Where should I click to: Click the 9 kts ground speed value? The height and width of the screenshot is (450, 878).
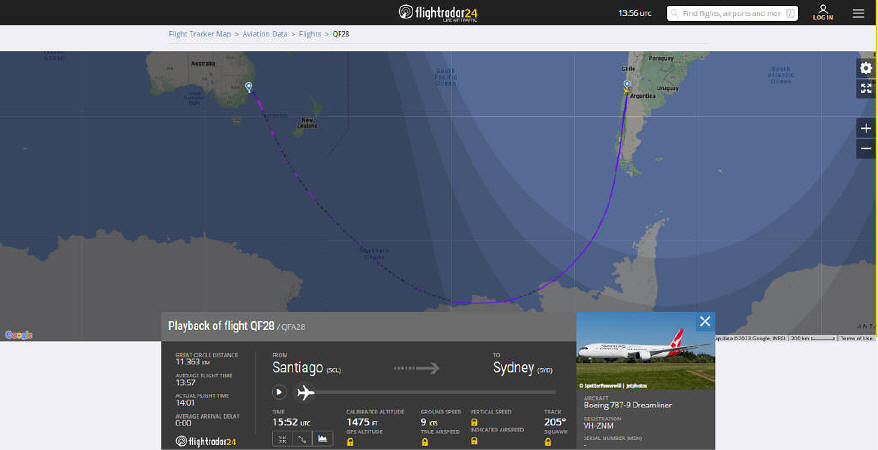click(x=429, y=422)
